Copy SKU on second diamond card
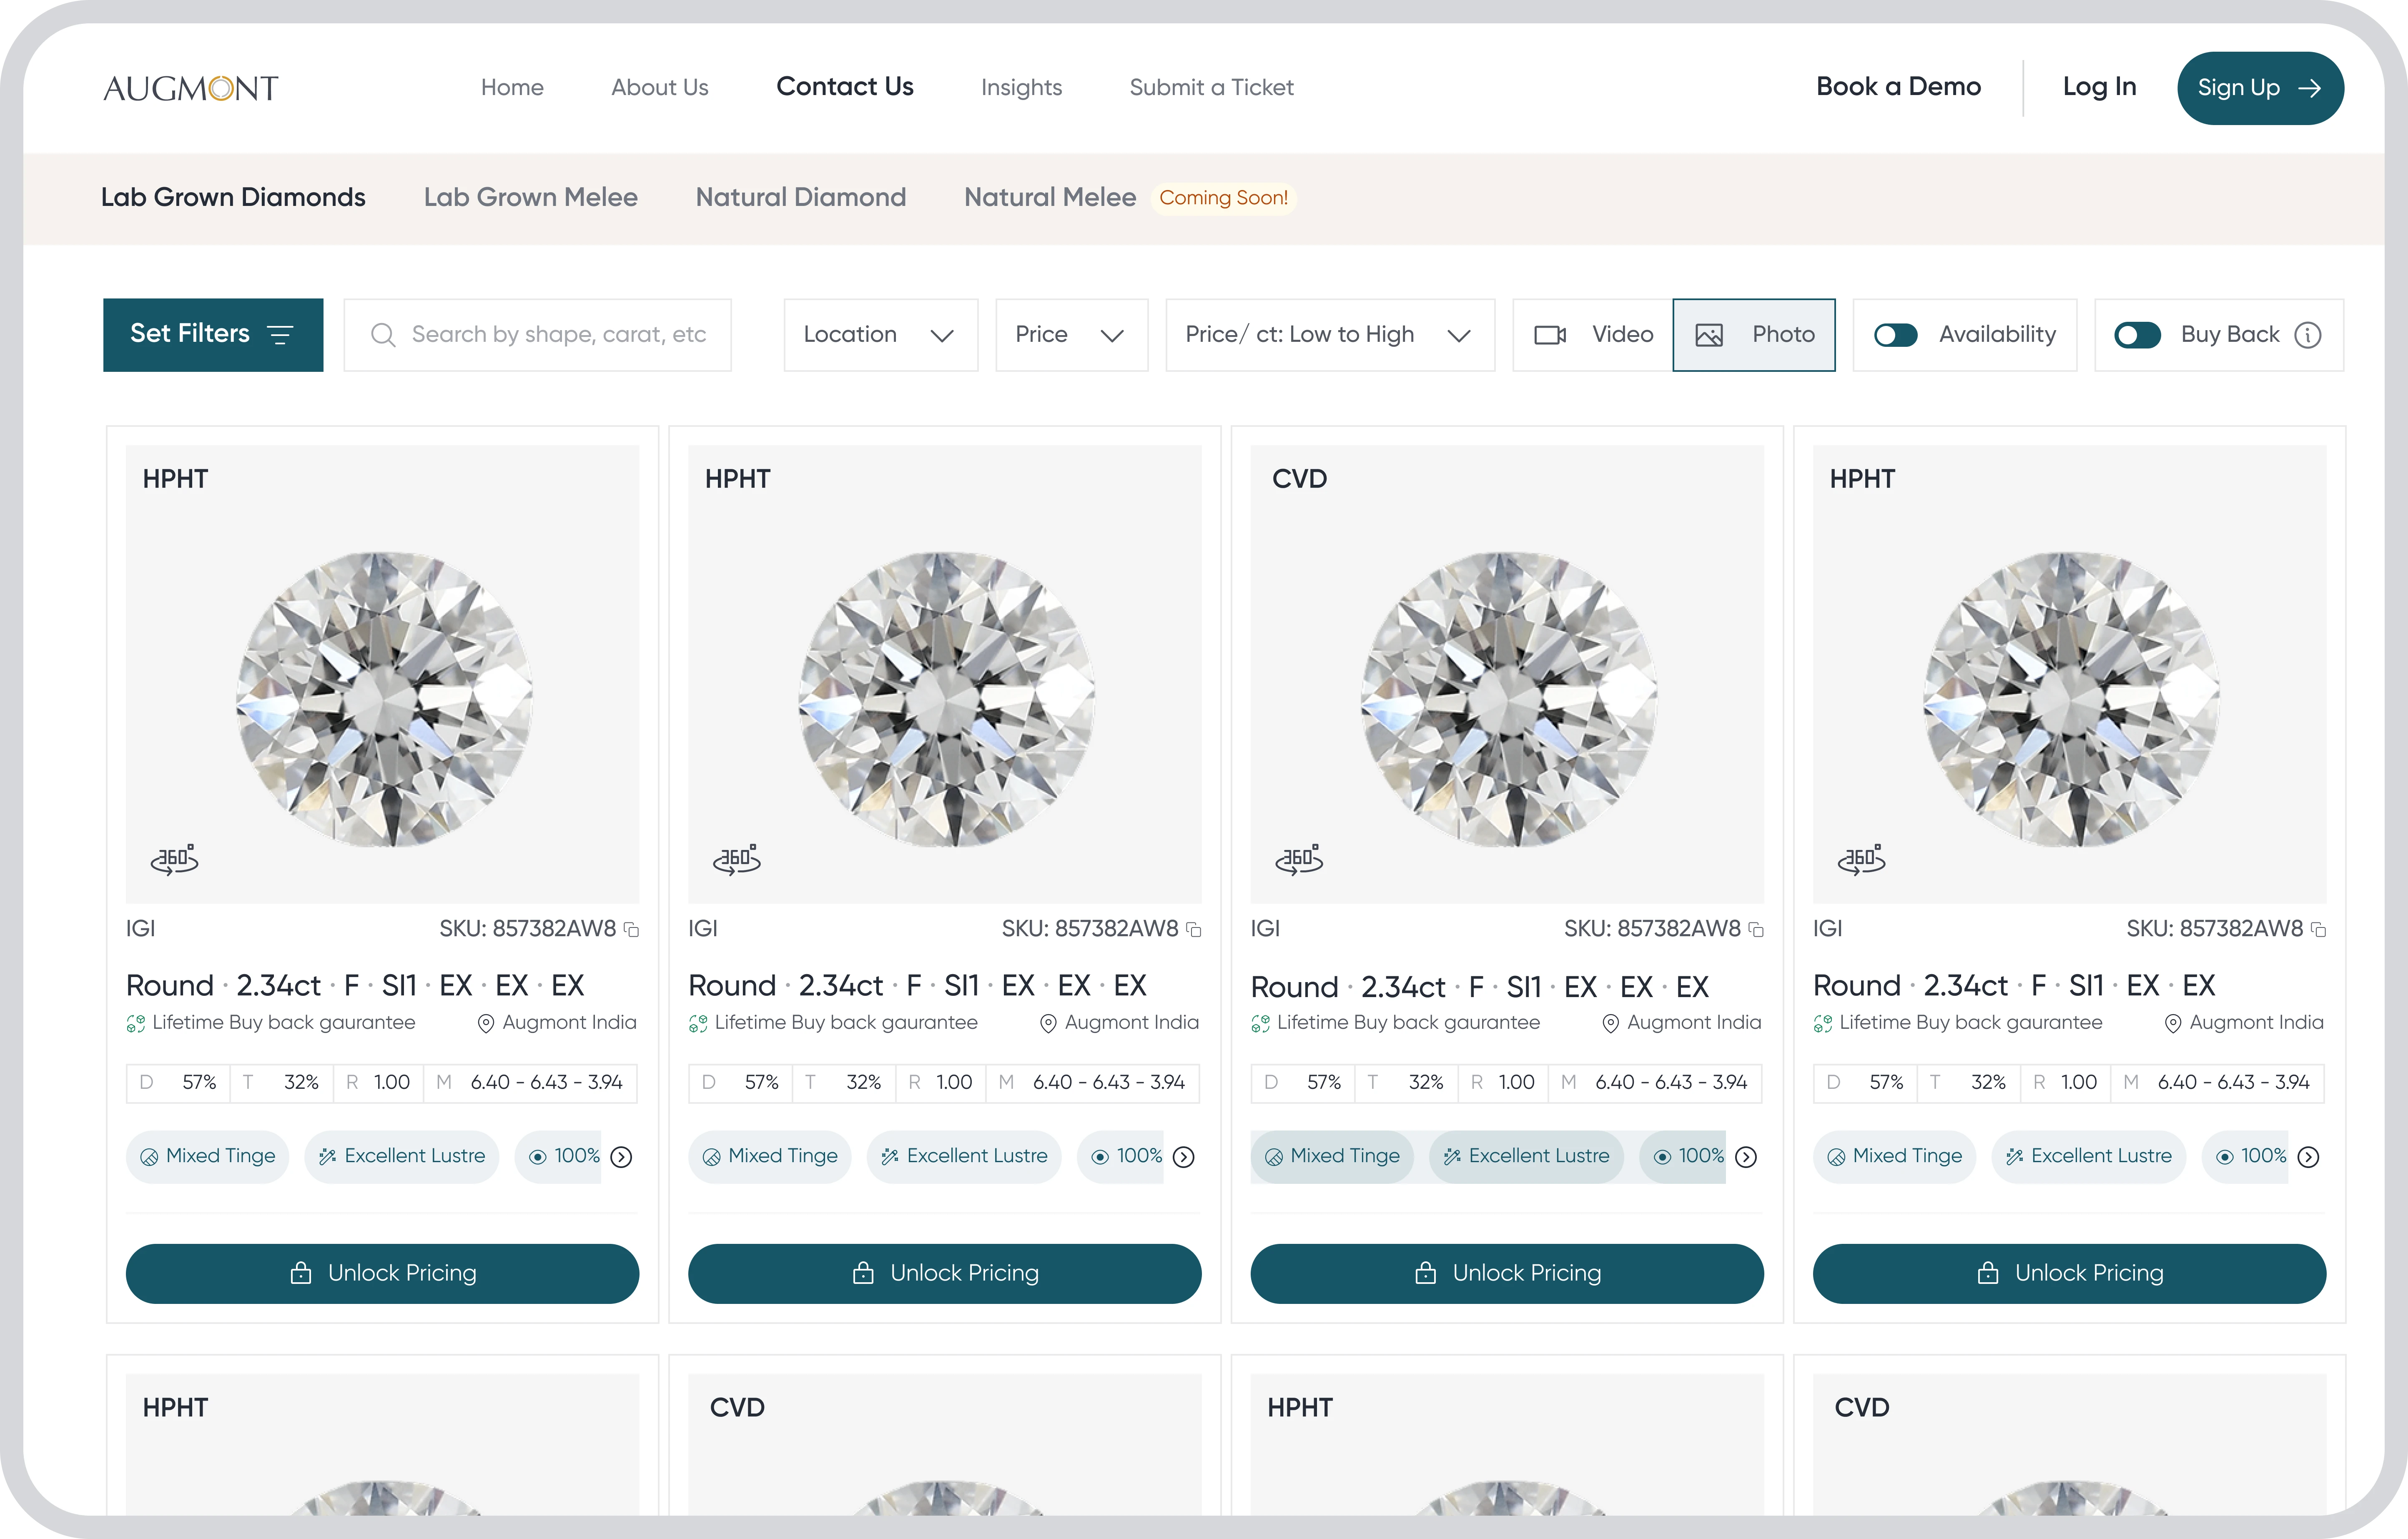The image size is (2408, 1539). (x=1194, y=930)
